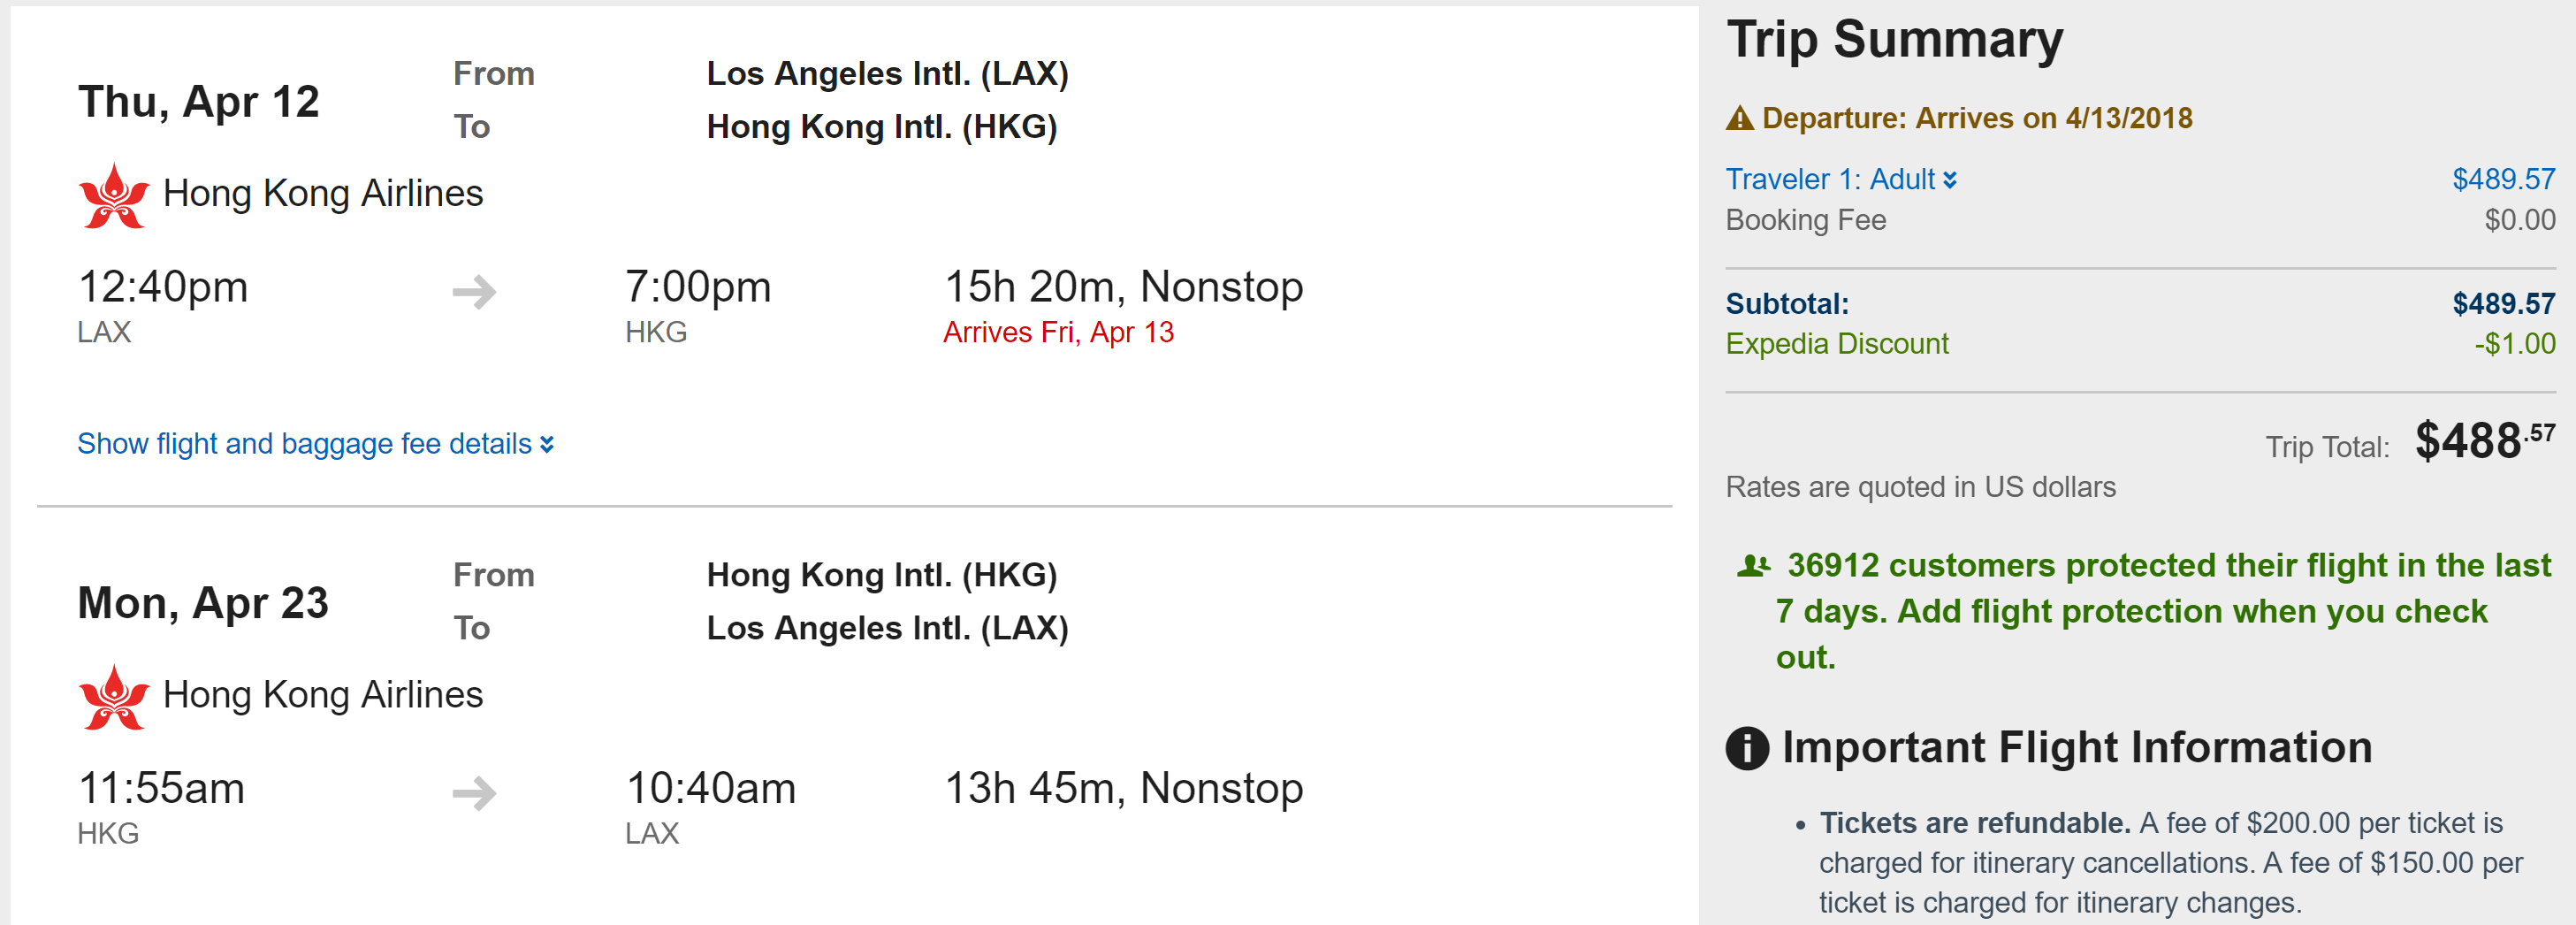Click the traveler's $489.57 price link

point(2503,180)
